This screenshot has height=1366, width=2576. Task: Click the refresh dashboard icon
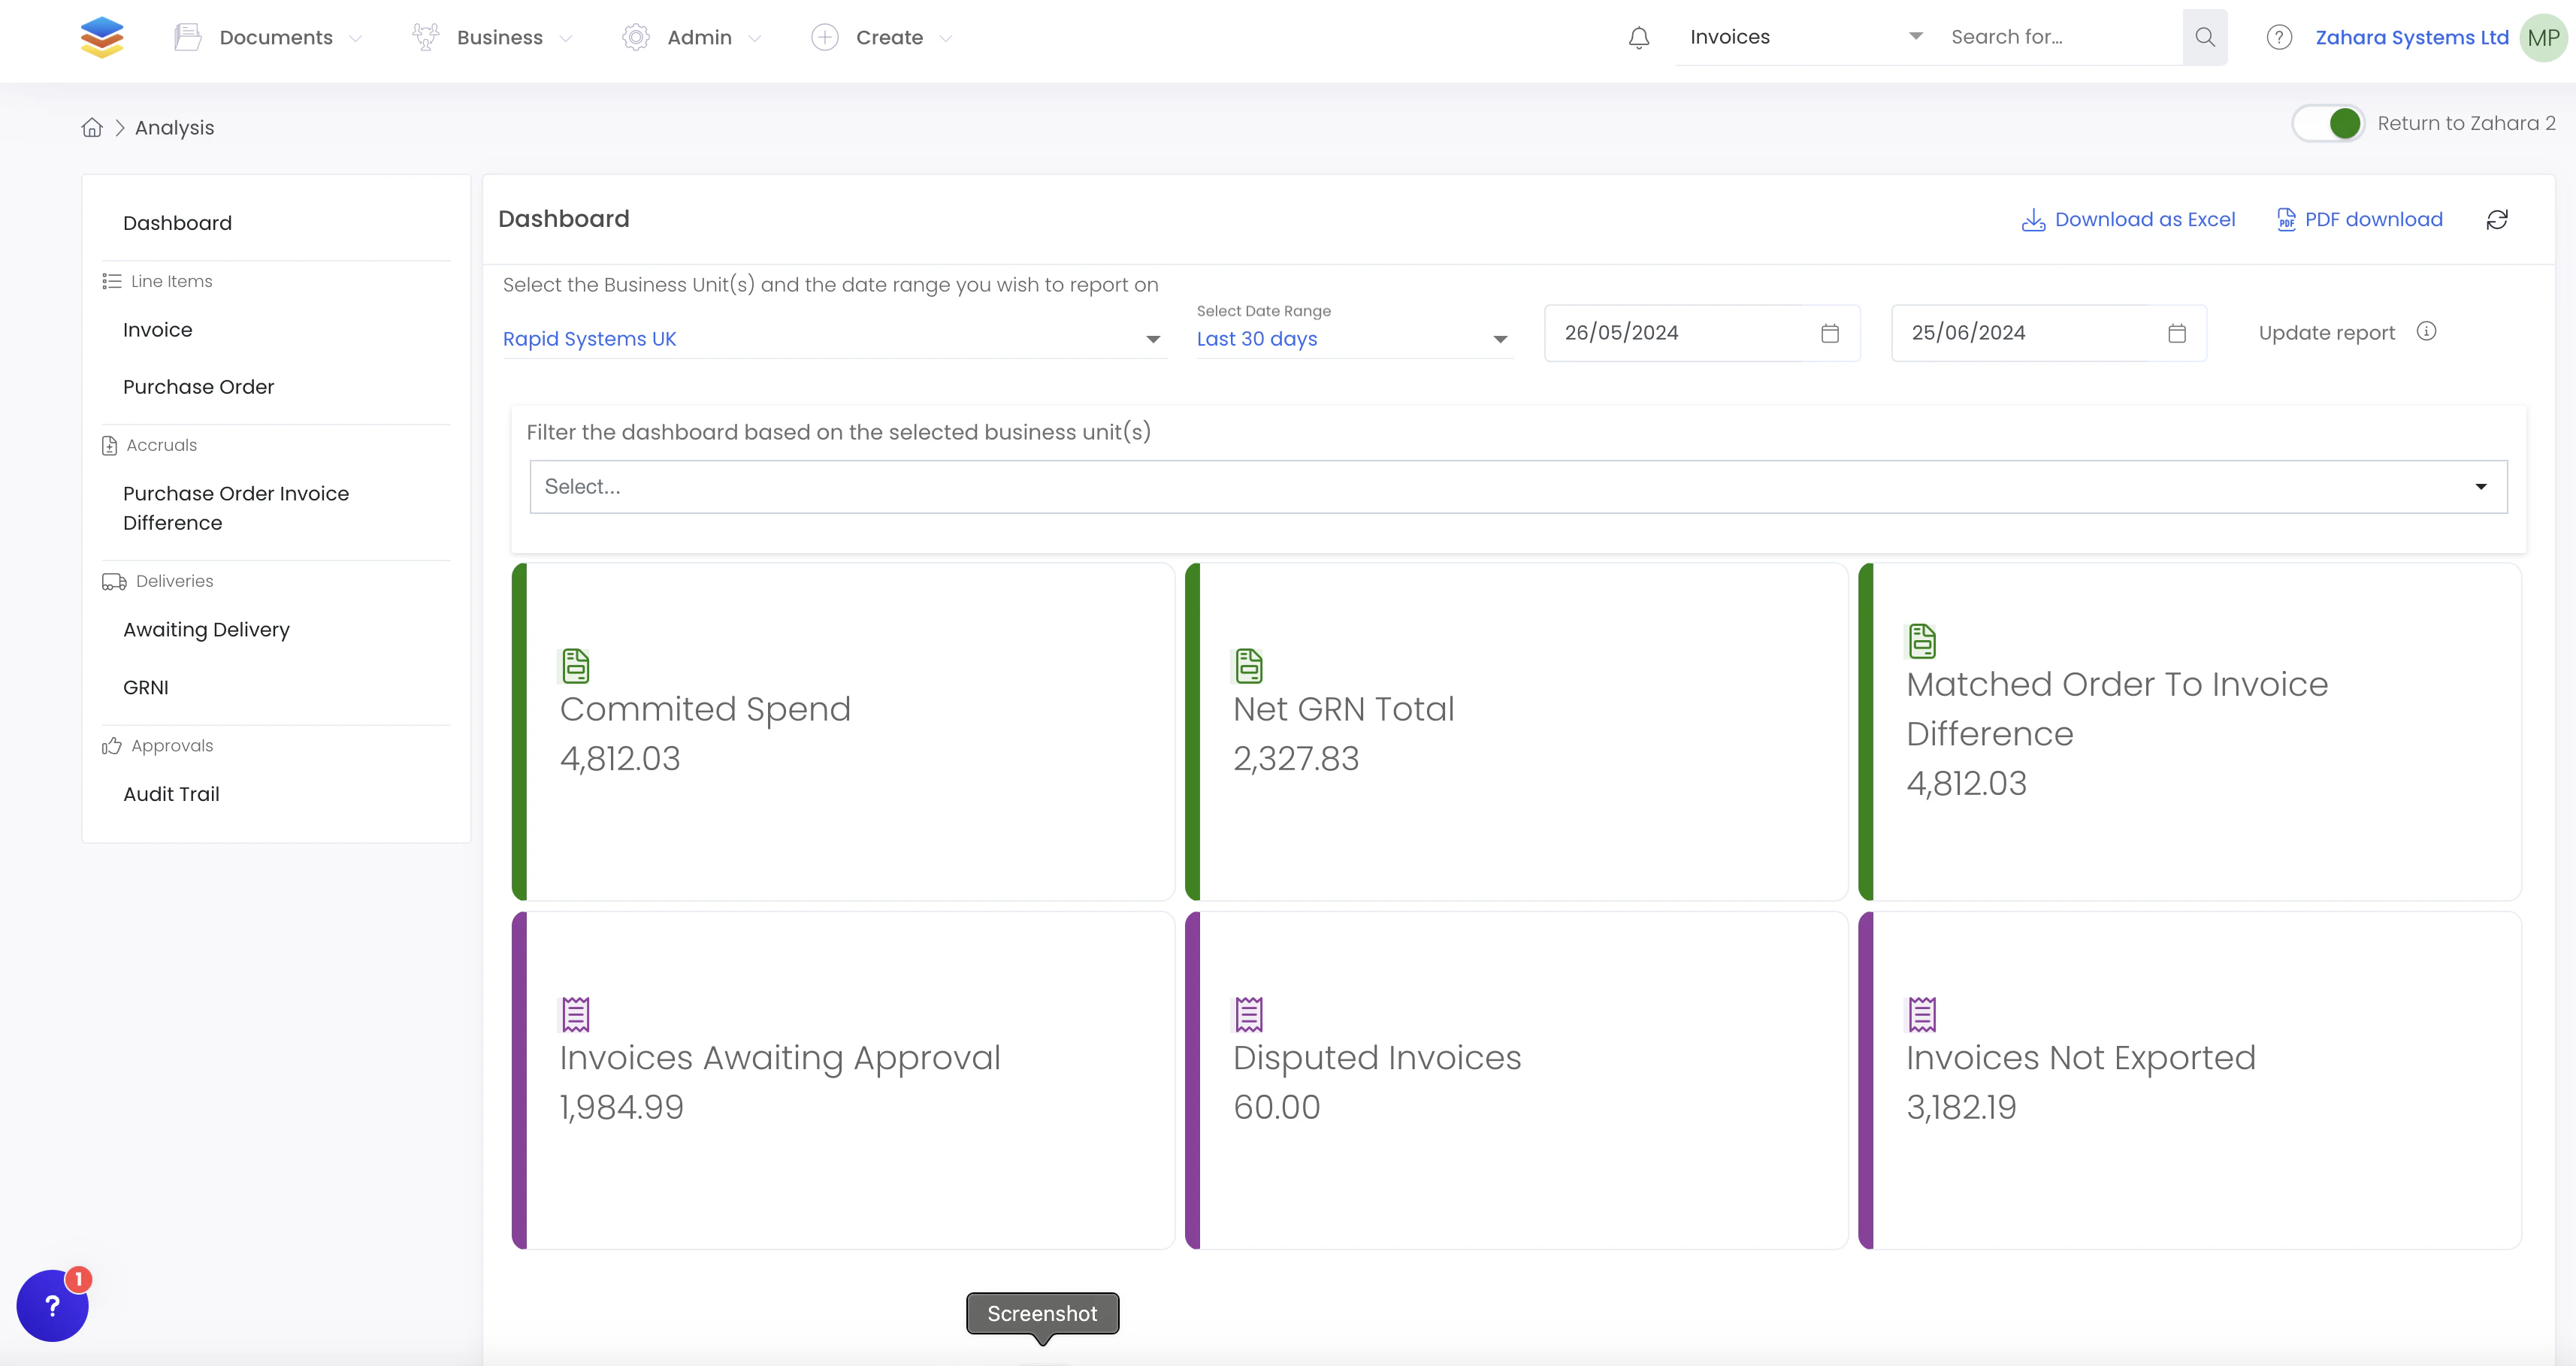click(x=2496, y=220)
